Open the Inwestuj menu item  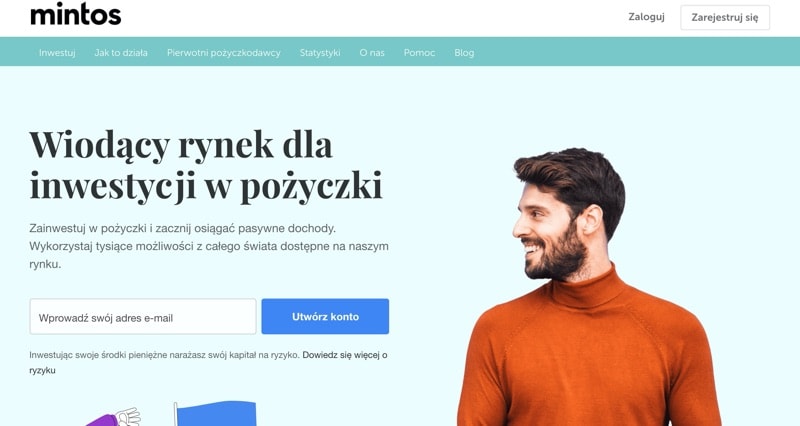[57, 53]
